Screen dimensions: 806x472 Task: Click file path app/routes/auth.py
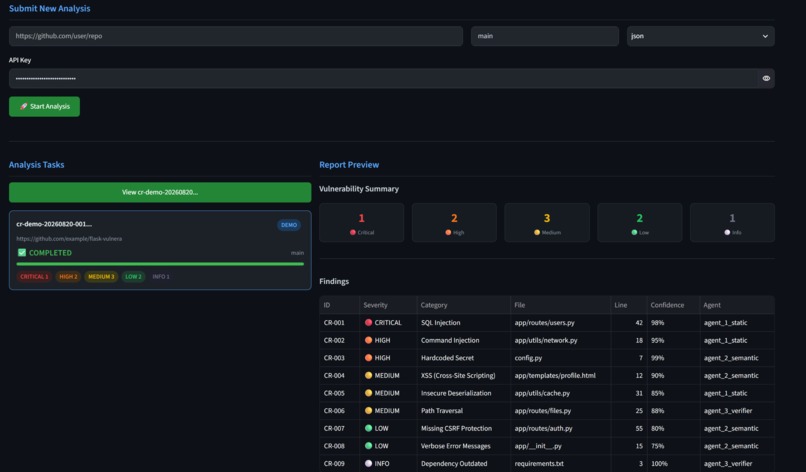tap(543, 428)
